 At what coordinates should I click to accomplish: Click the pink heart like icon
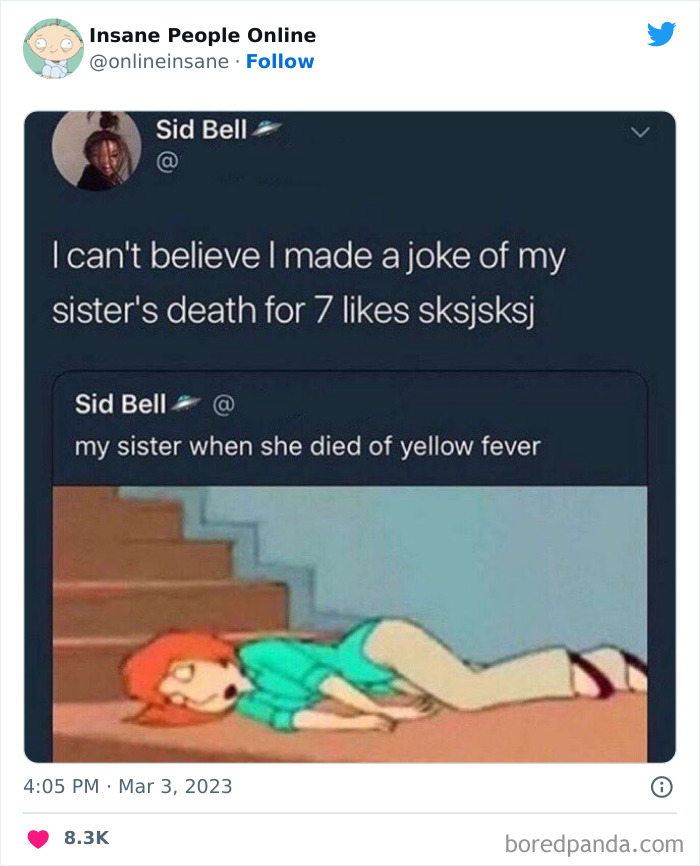38,838
